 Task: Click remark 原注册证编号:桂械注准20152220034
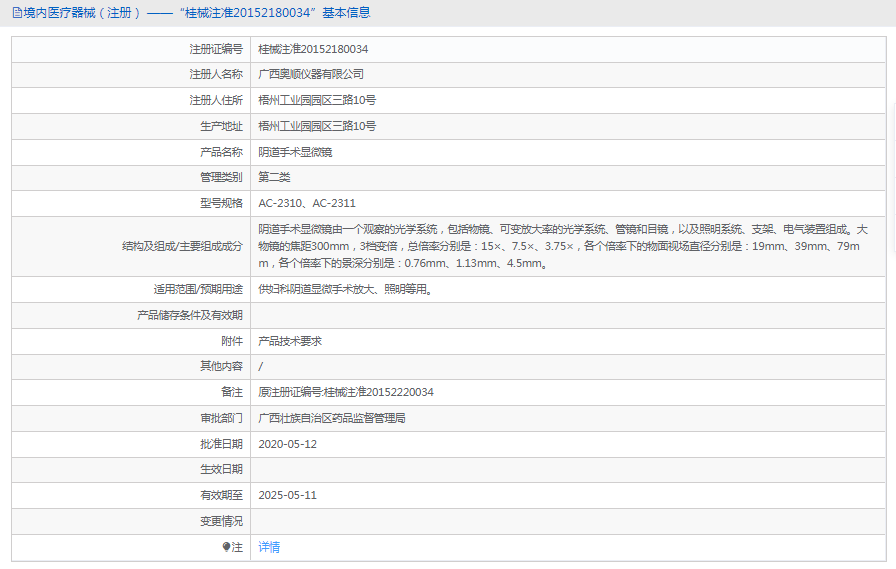tap(346, 392)
